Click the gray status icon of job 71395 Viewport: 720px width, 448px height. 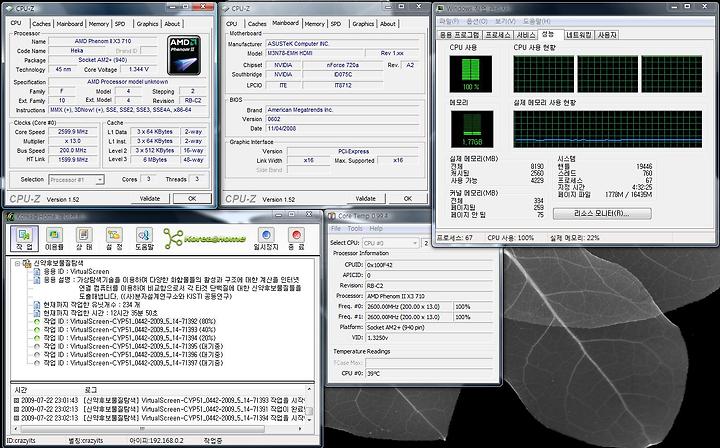[x=37, y=346]
